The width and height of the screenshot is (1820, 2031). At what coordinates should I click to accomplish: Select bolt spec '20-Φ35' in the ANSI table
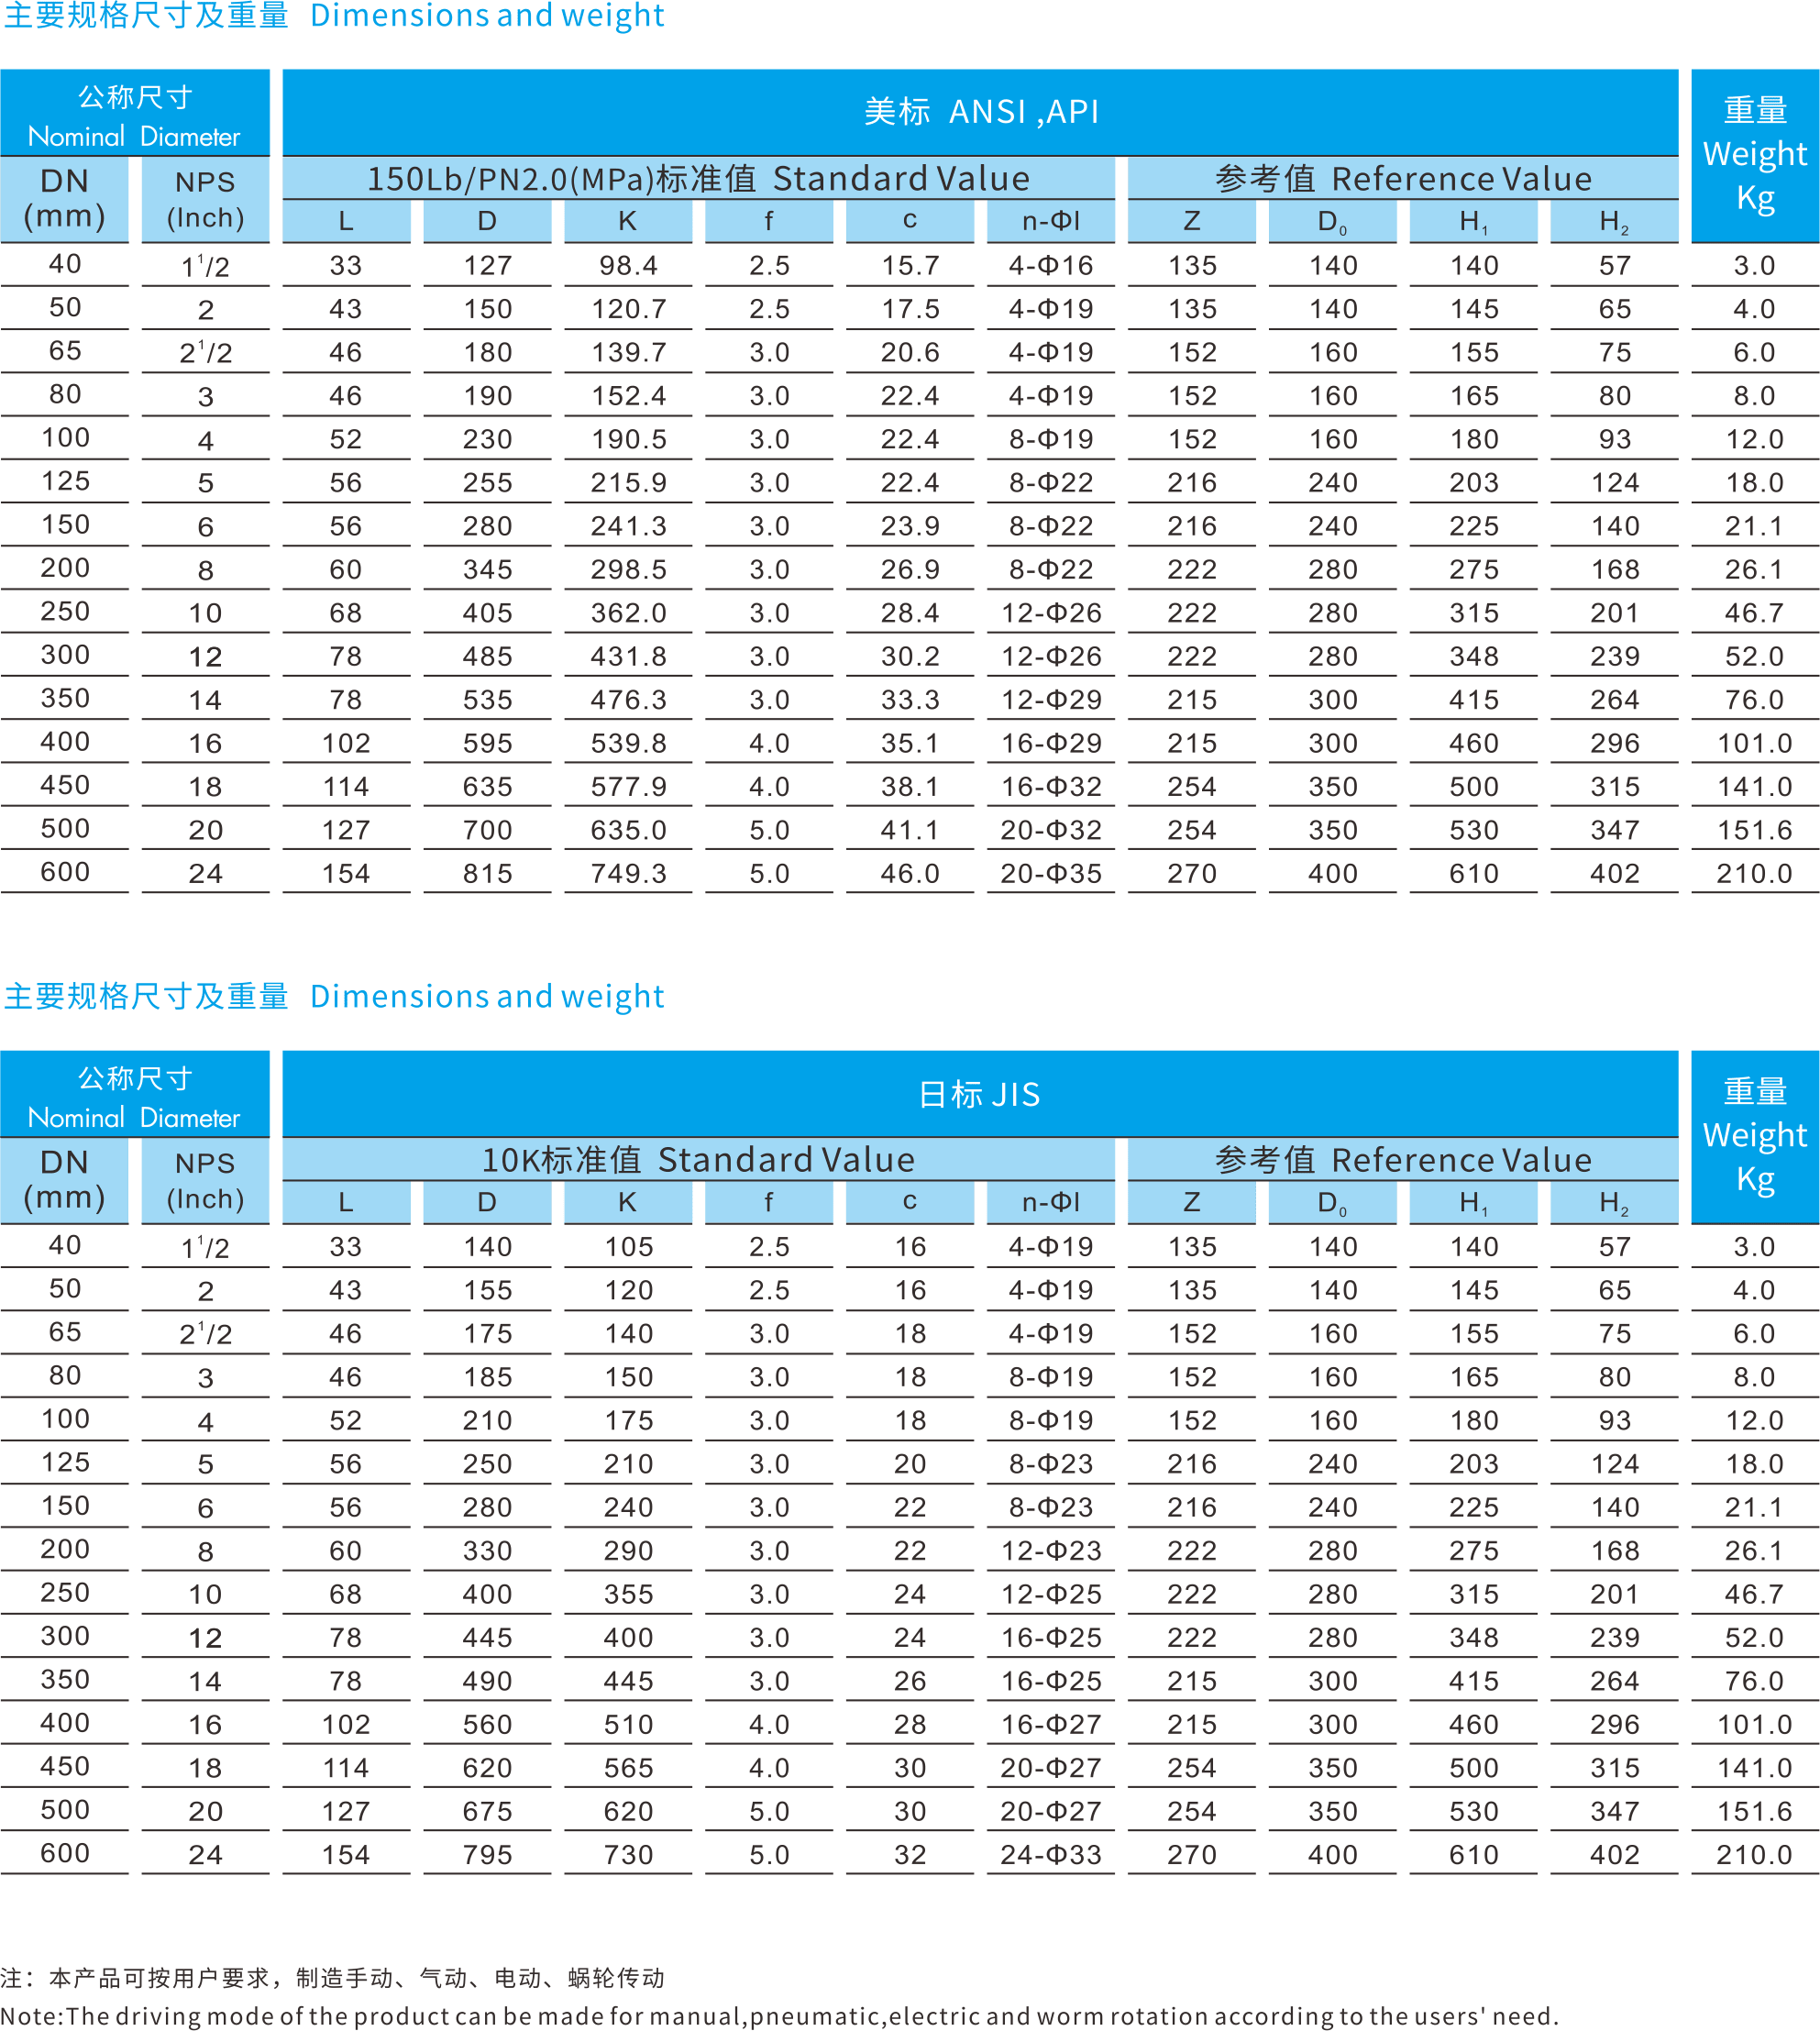coord(1051,874)
